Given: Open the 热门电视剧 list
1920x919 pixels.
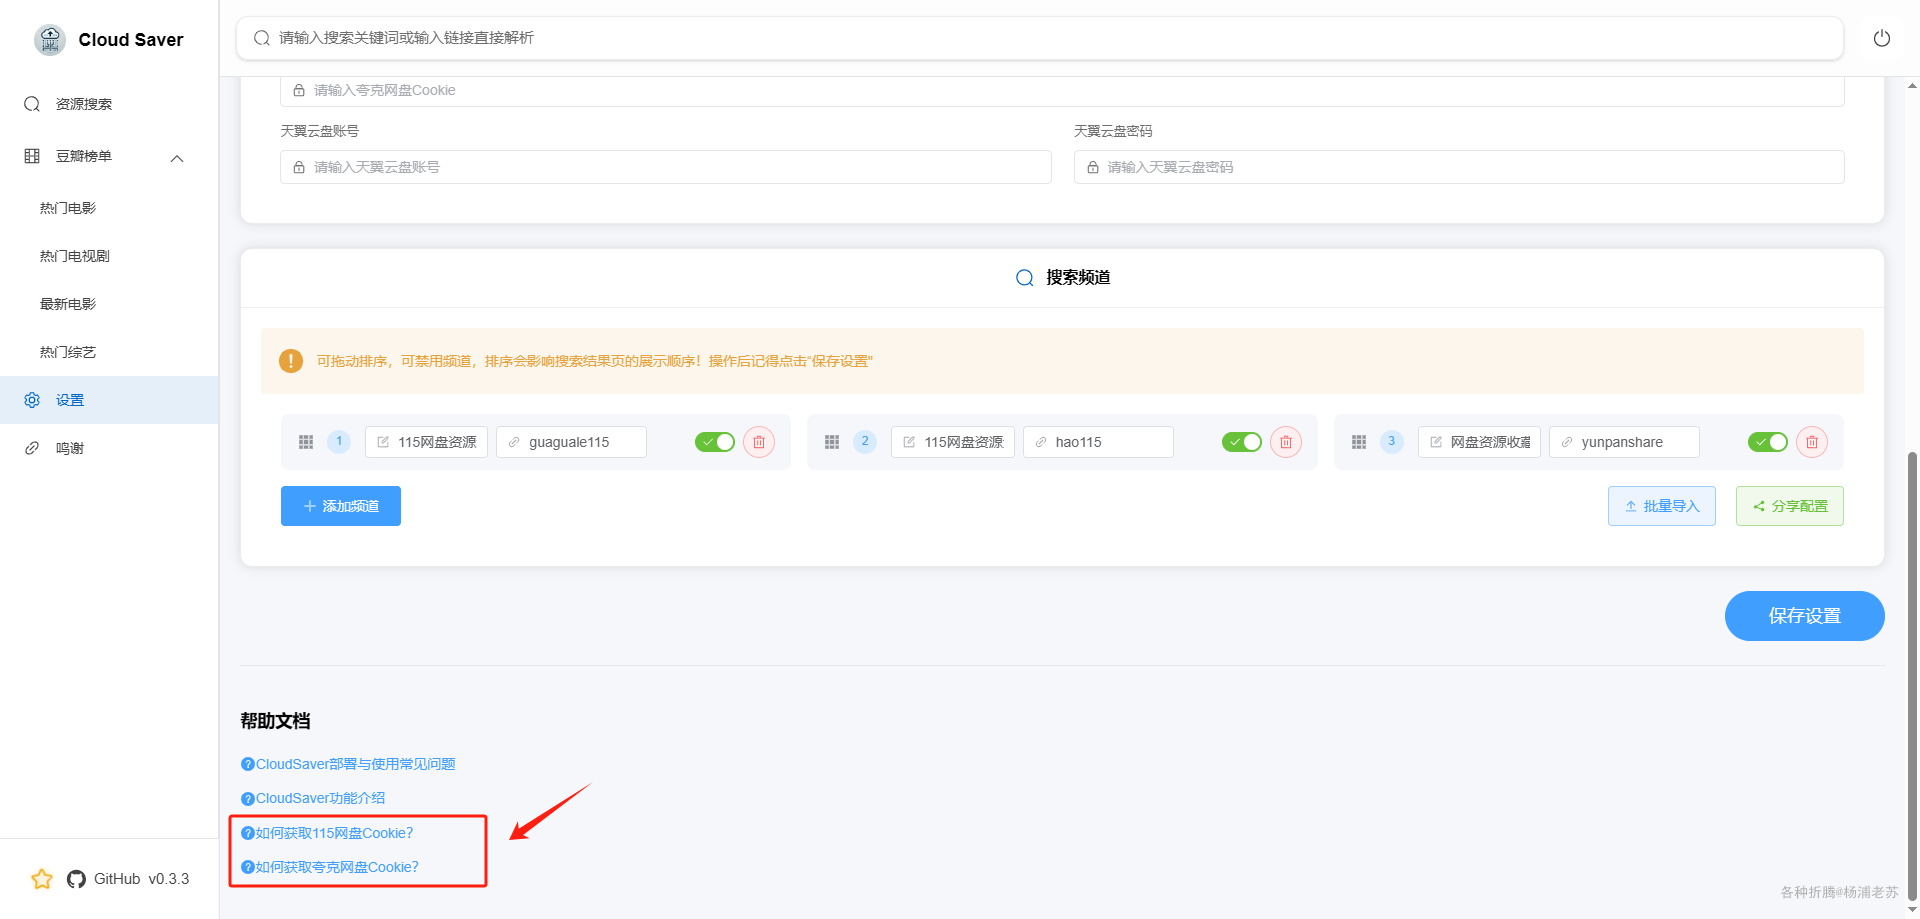Looking at the screenshot, I should point(109,256).
